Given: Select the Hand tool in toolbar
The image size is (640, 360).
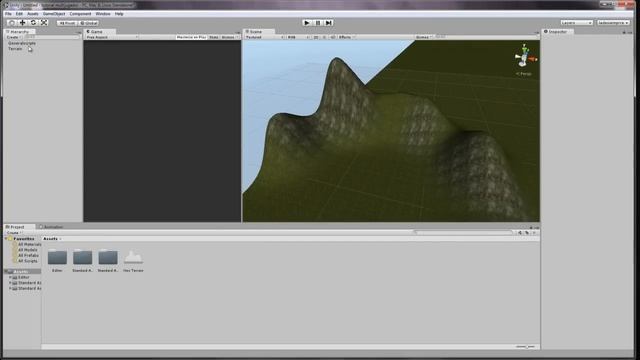Looking at the screenshot, I should pos(12,23).
